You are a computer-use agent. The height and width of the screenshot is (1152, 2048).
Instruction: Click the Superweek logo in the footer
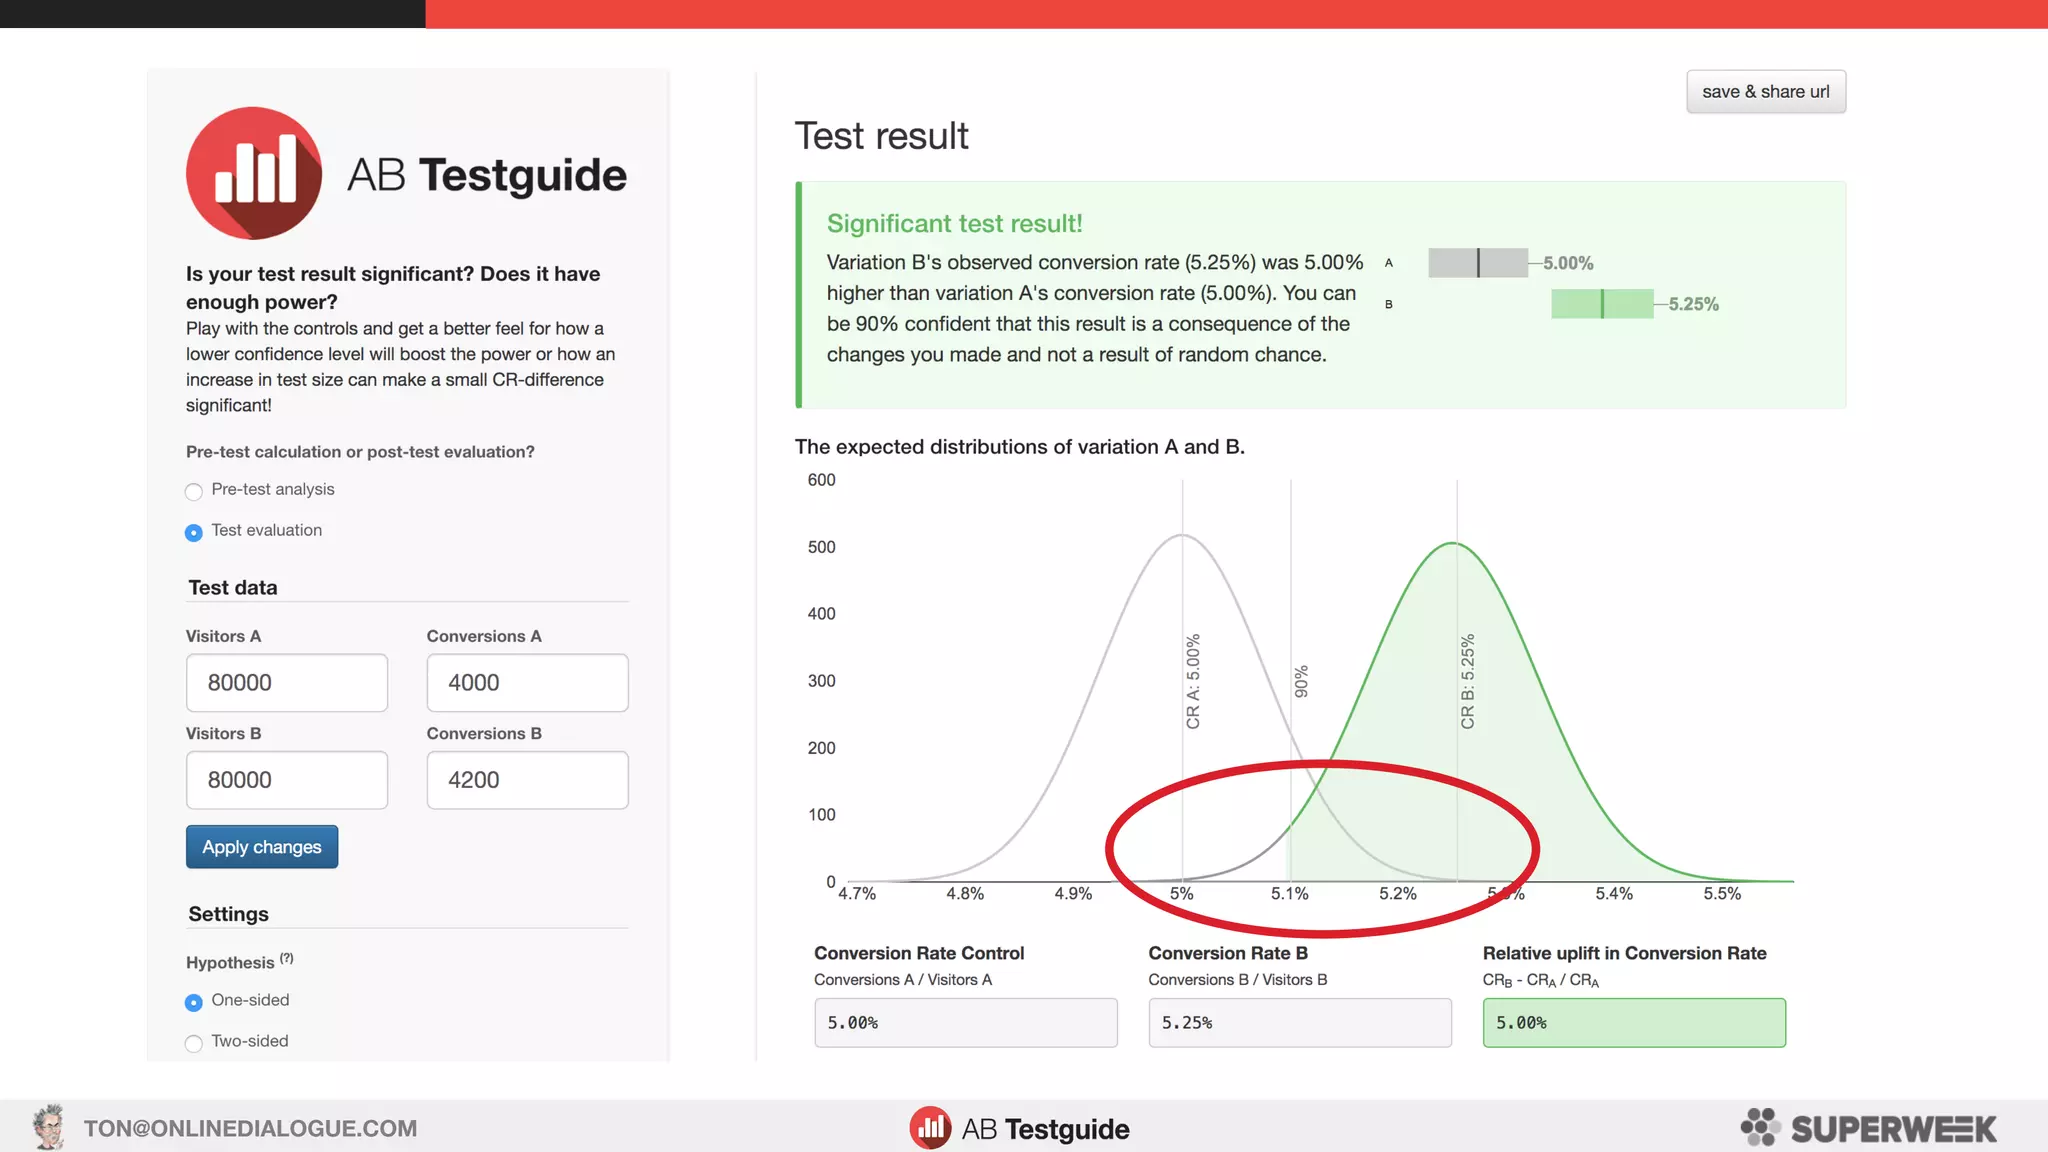click(x=1868, y=1128)
